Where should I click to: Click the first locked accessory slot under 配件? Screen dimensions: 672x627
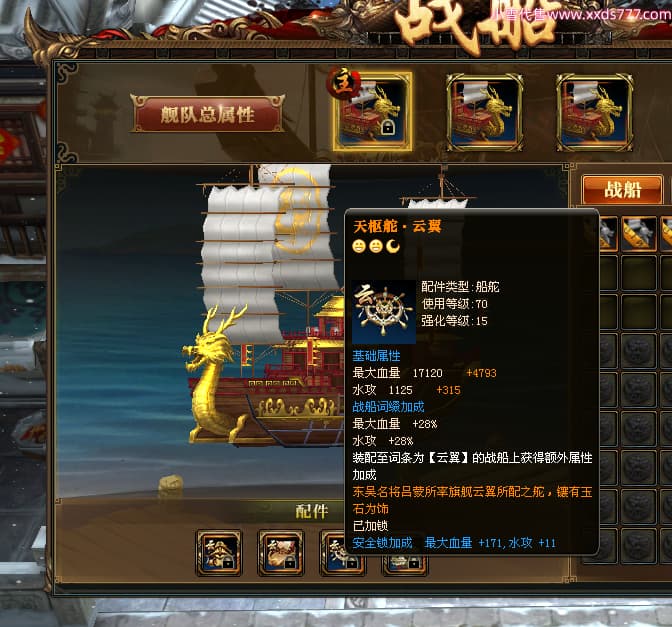tap(219, 553)
